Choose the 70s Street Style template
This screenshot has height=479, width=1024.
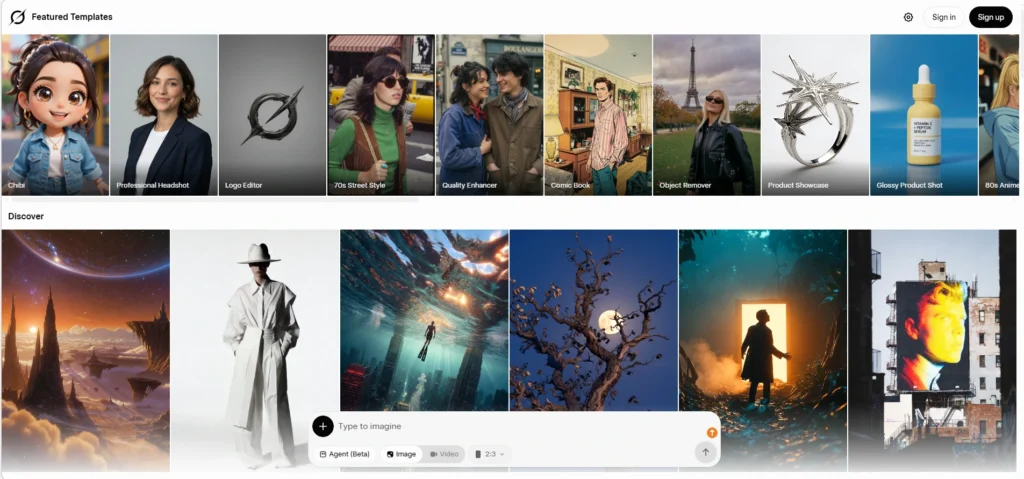click(x=381, y=115)
